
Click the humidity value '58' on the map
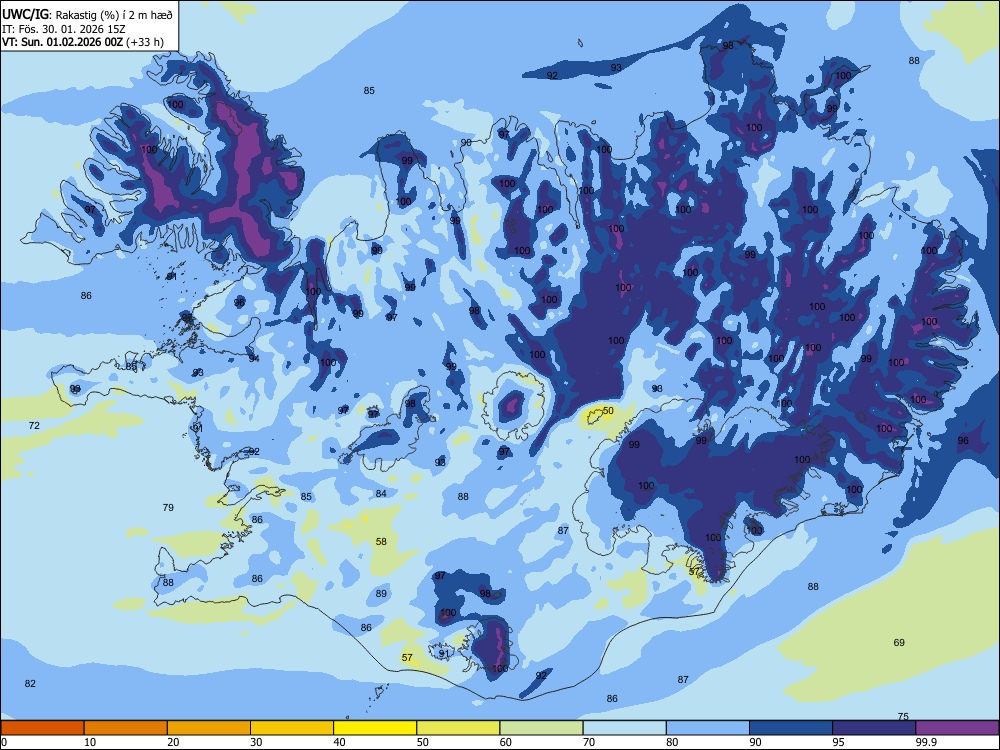click(x=381, y=541)
